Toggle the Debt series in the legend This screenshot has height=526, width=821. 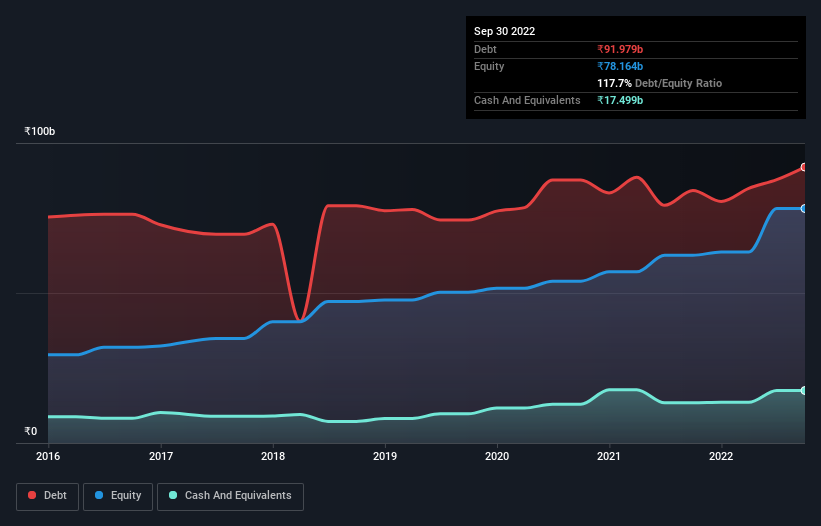tap(48, 496)
